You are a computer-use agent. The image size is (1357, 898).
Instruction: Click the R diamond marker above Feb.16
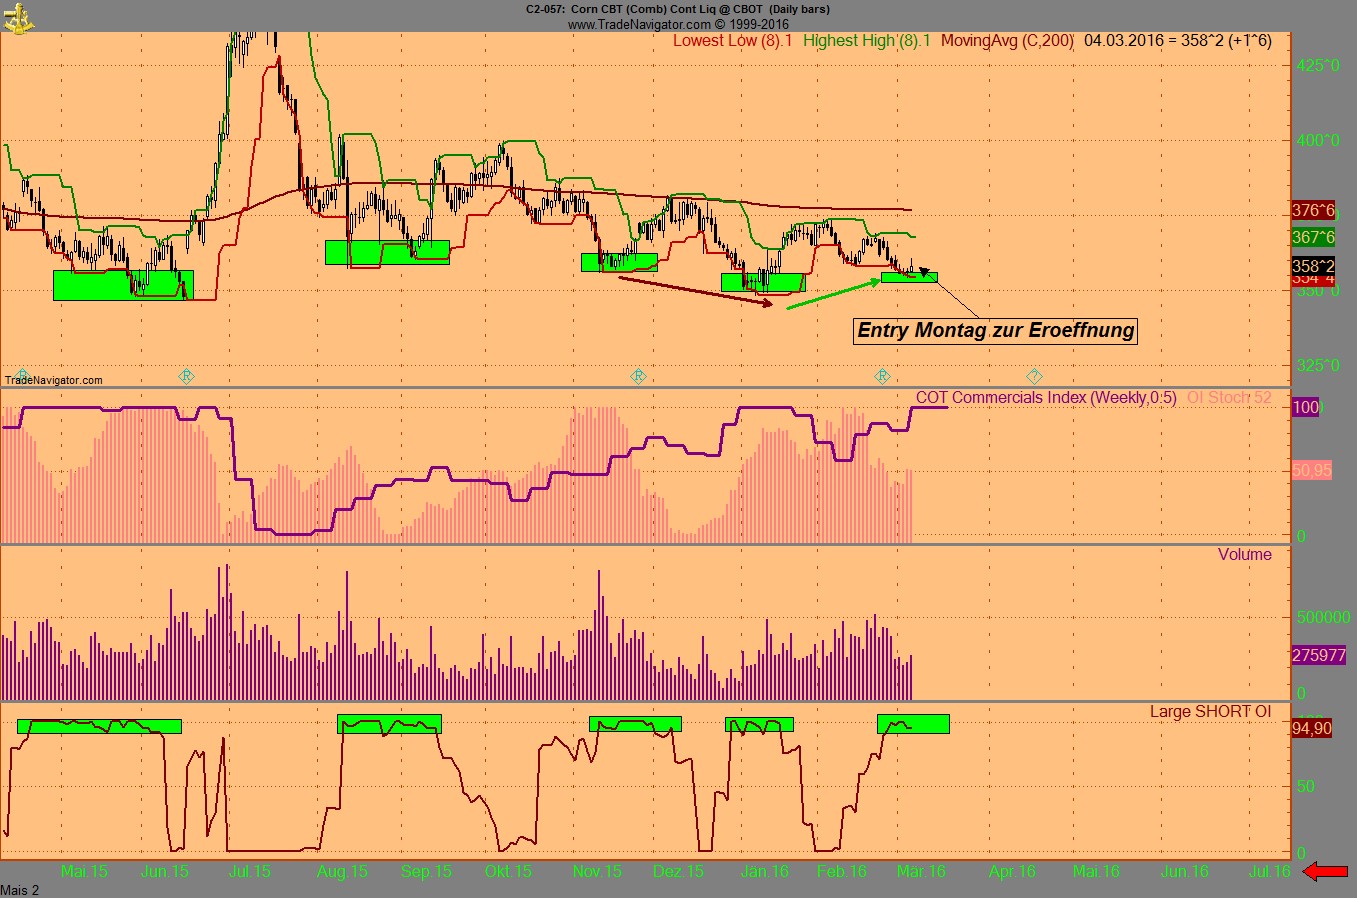pyautogui.click(x=882, y=376)
